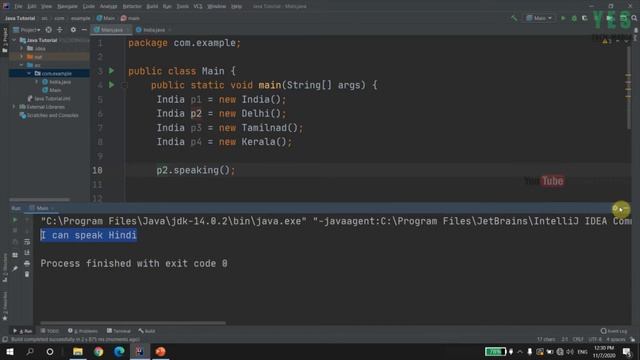Click the Run console horizontal scrollbar
640x360 pixels.
(x=133, y=323)
